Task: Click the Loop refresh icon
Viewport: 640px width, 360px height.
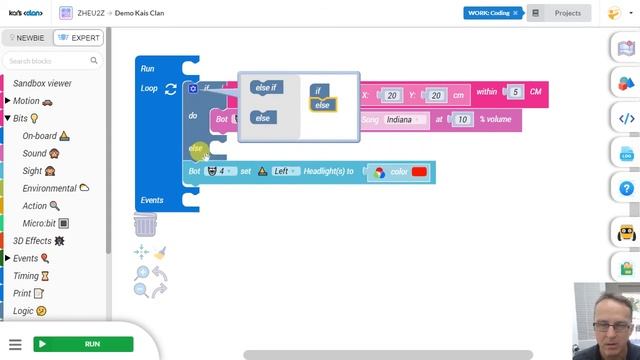Action: click(171, 89)
